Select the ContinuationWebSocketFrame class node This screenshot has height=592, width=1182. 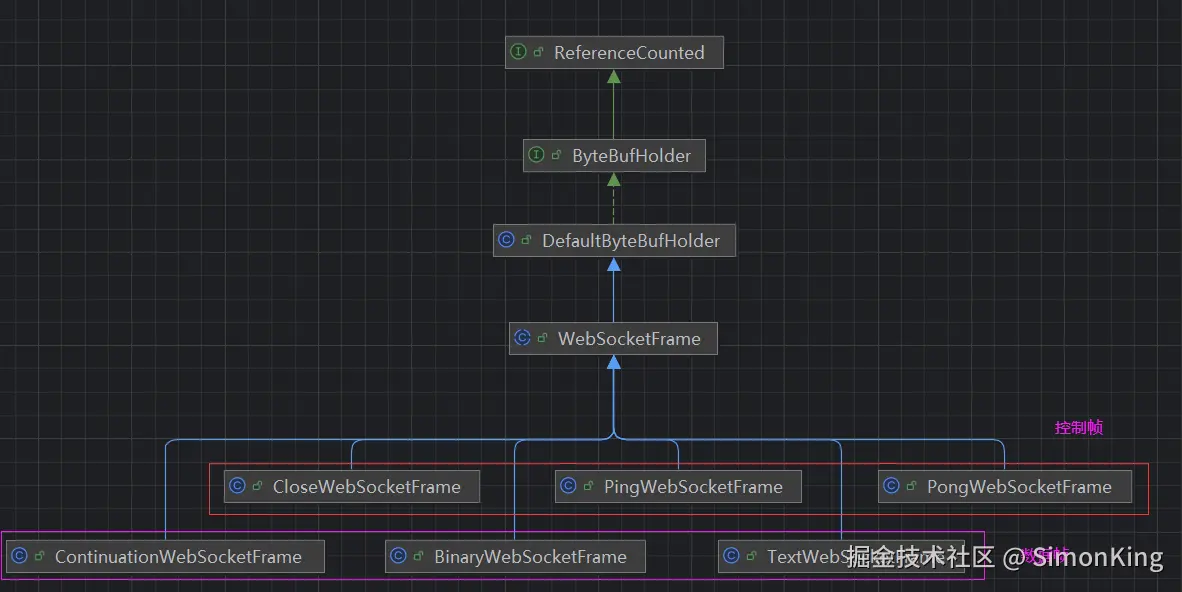point(165,557)
